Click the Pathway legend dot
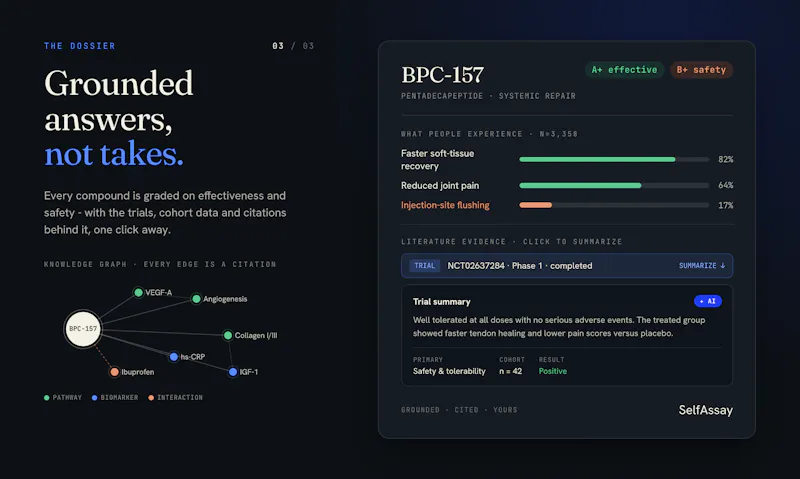Screen dimensions: 800x479 click(x=47, y=397)
